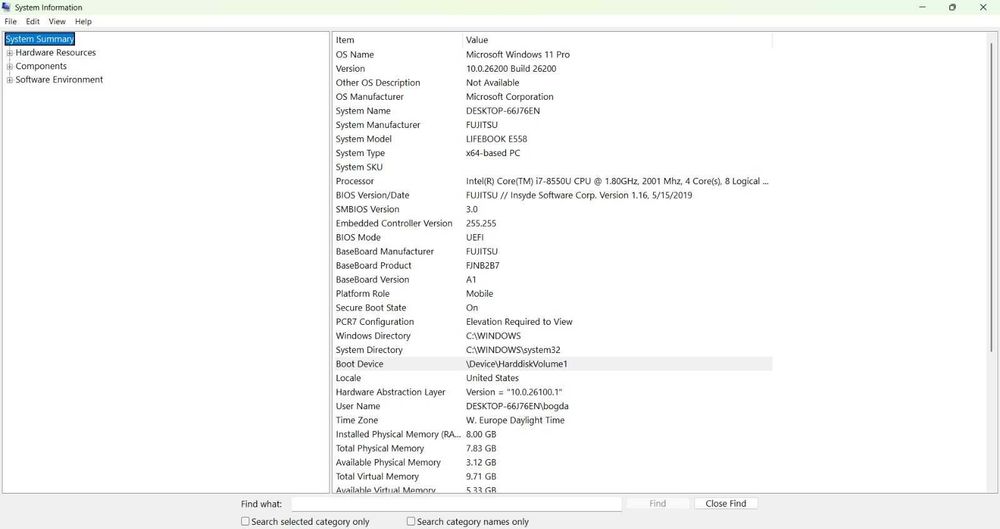1000x529 pixels.
Task: Select the Other OS Description row
Action: pyautogui.click(x=552, y=82)
